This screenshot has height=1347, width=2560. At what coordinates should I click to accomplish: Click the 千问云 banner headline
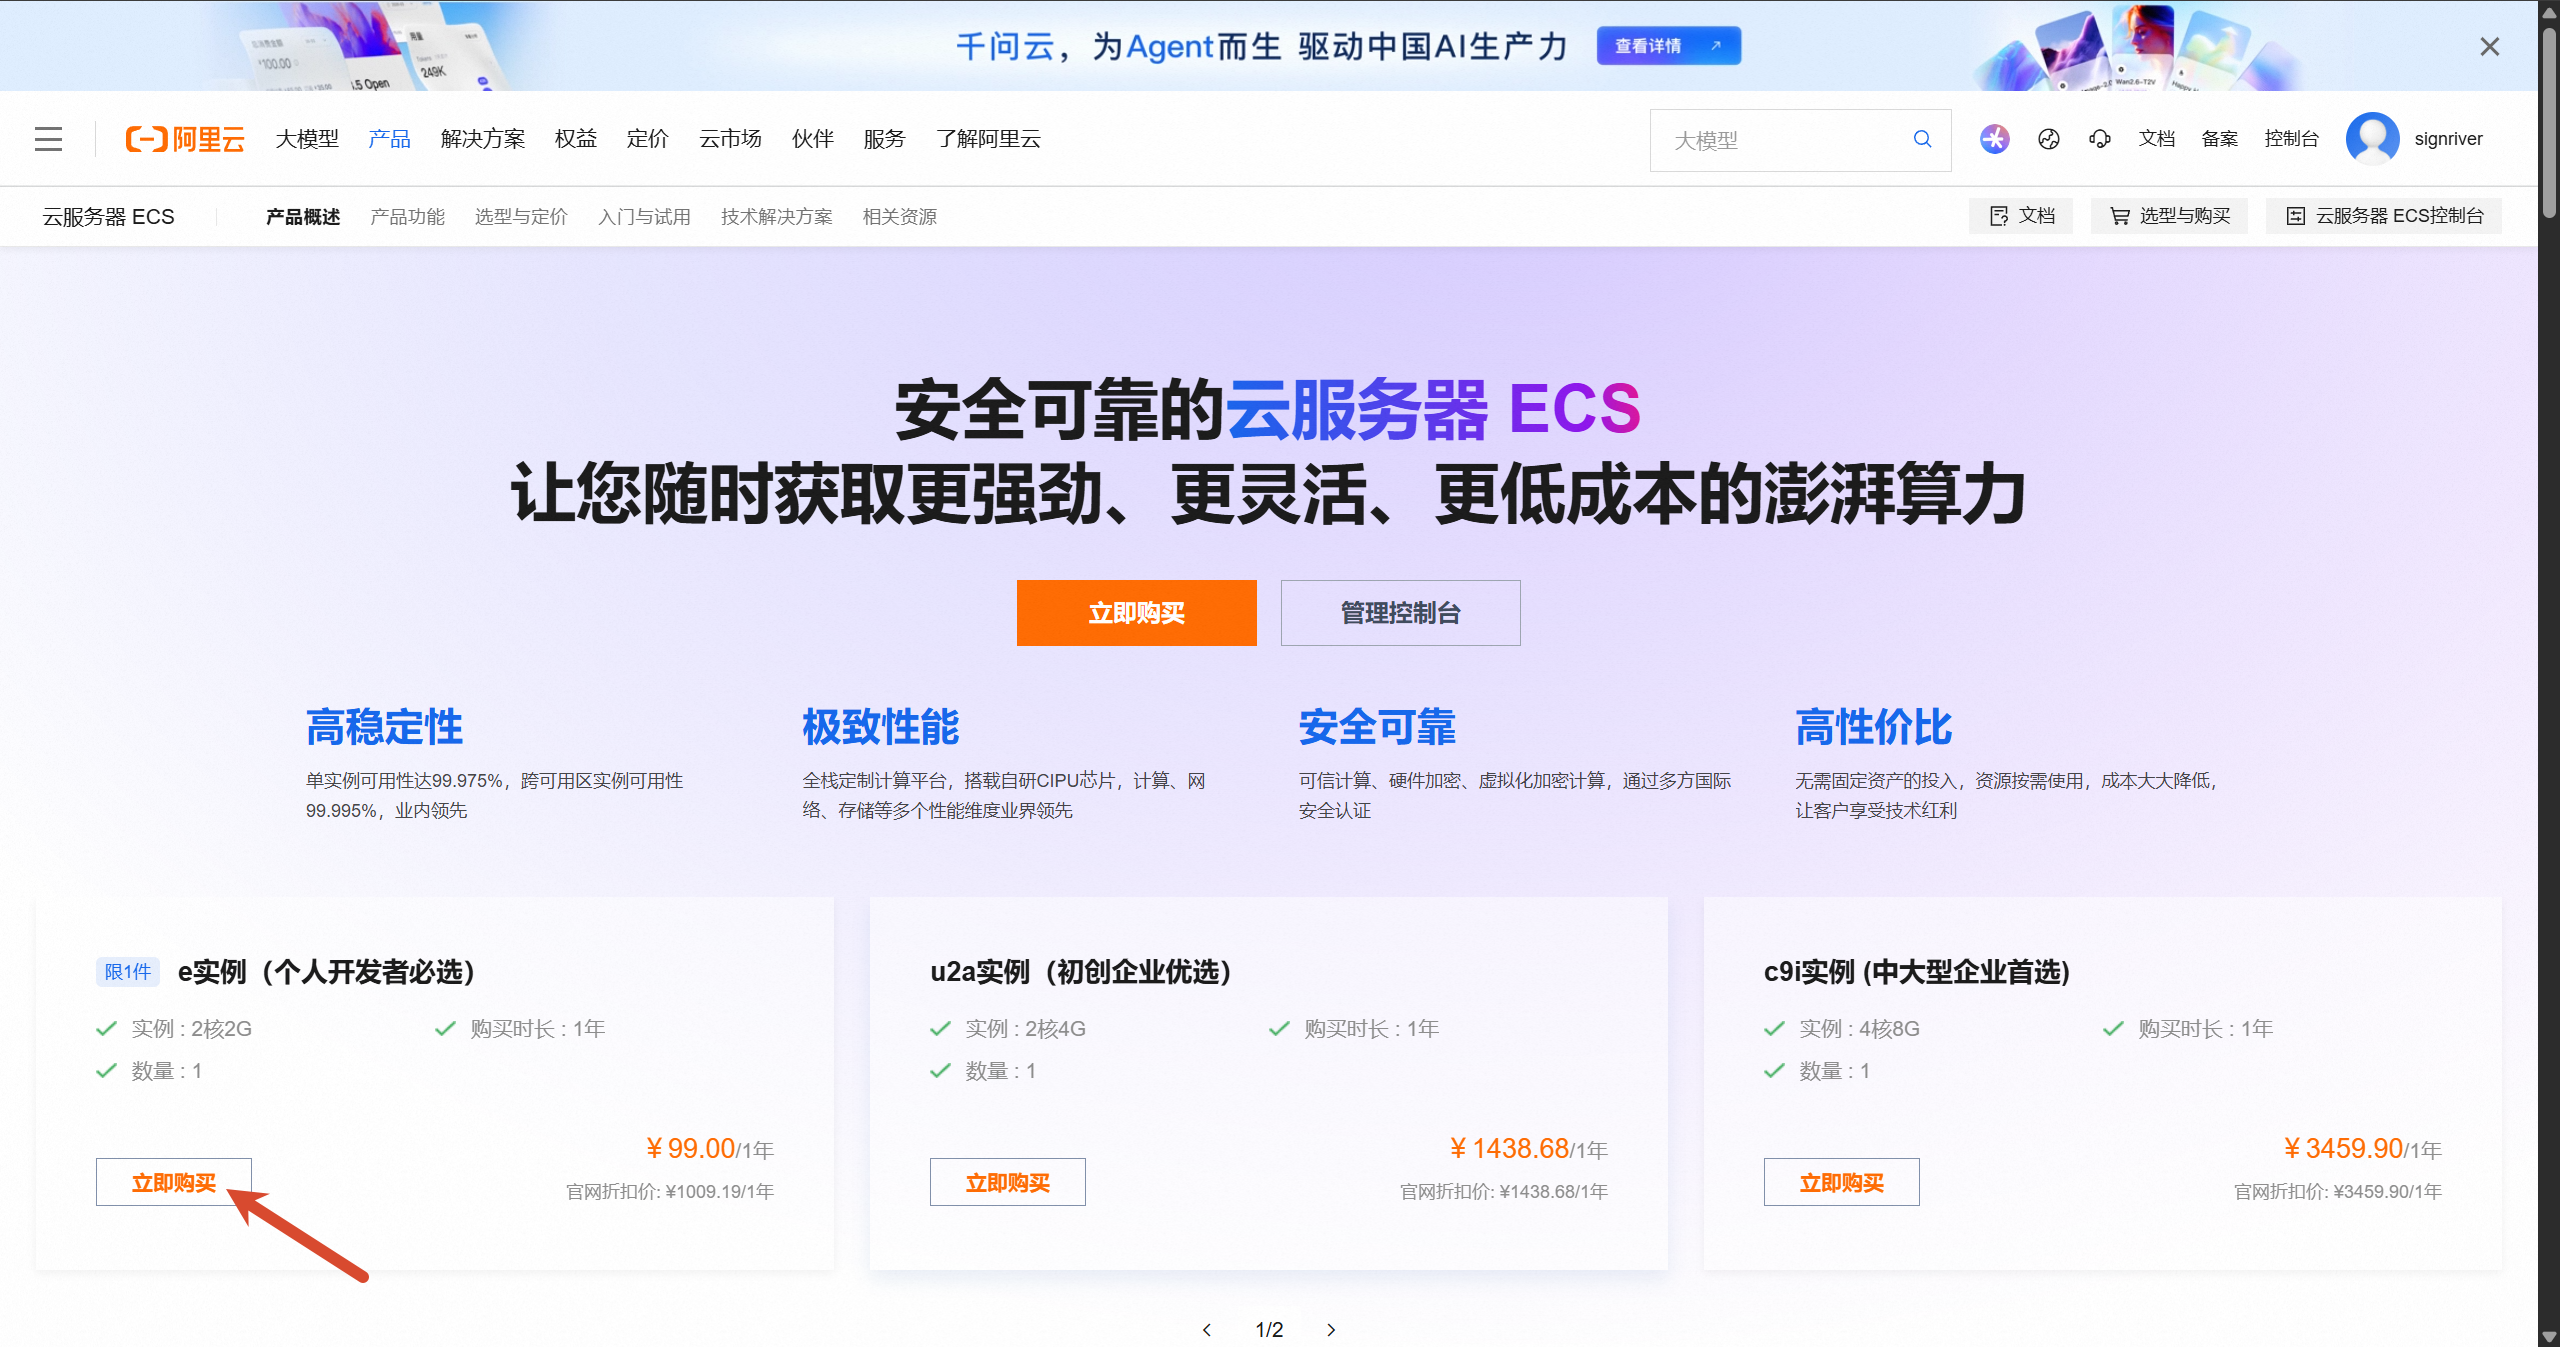[x=1262, y=47]
